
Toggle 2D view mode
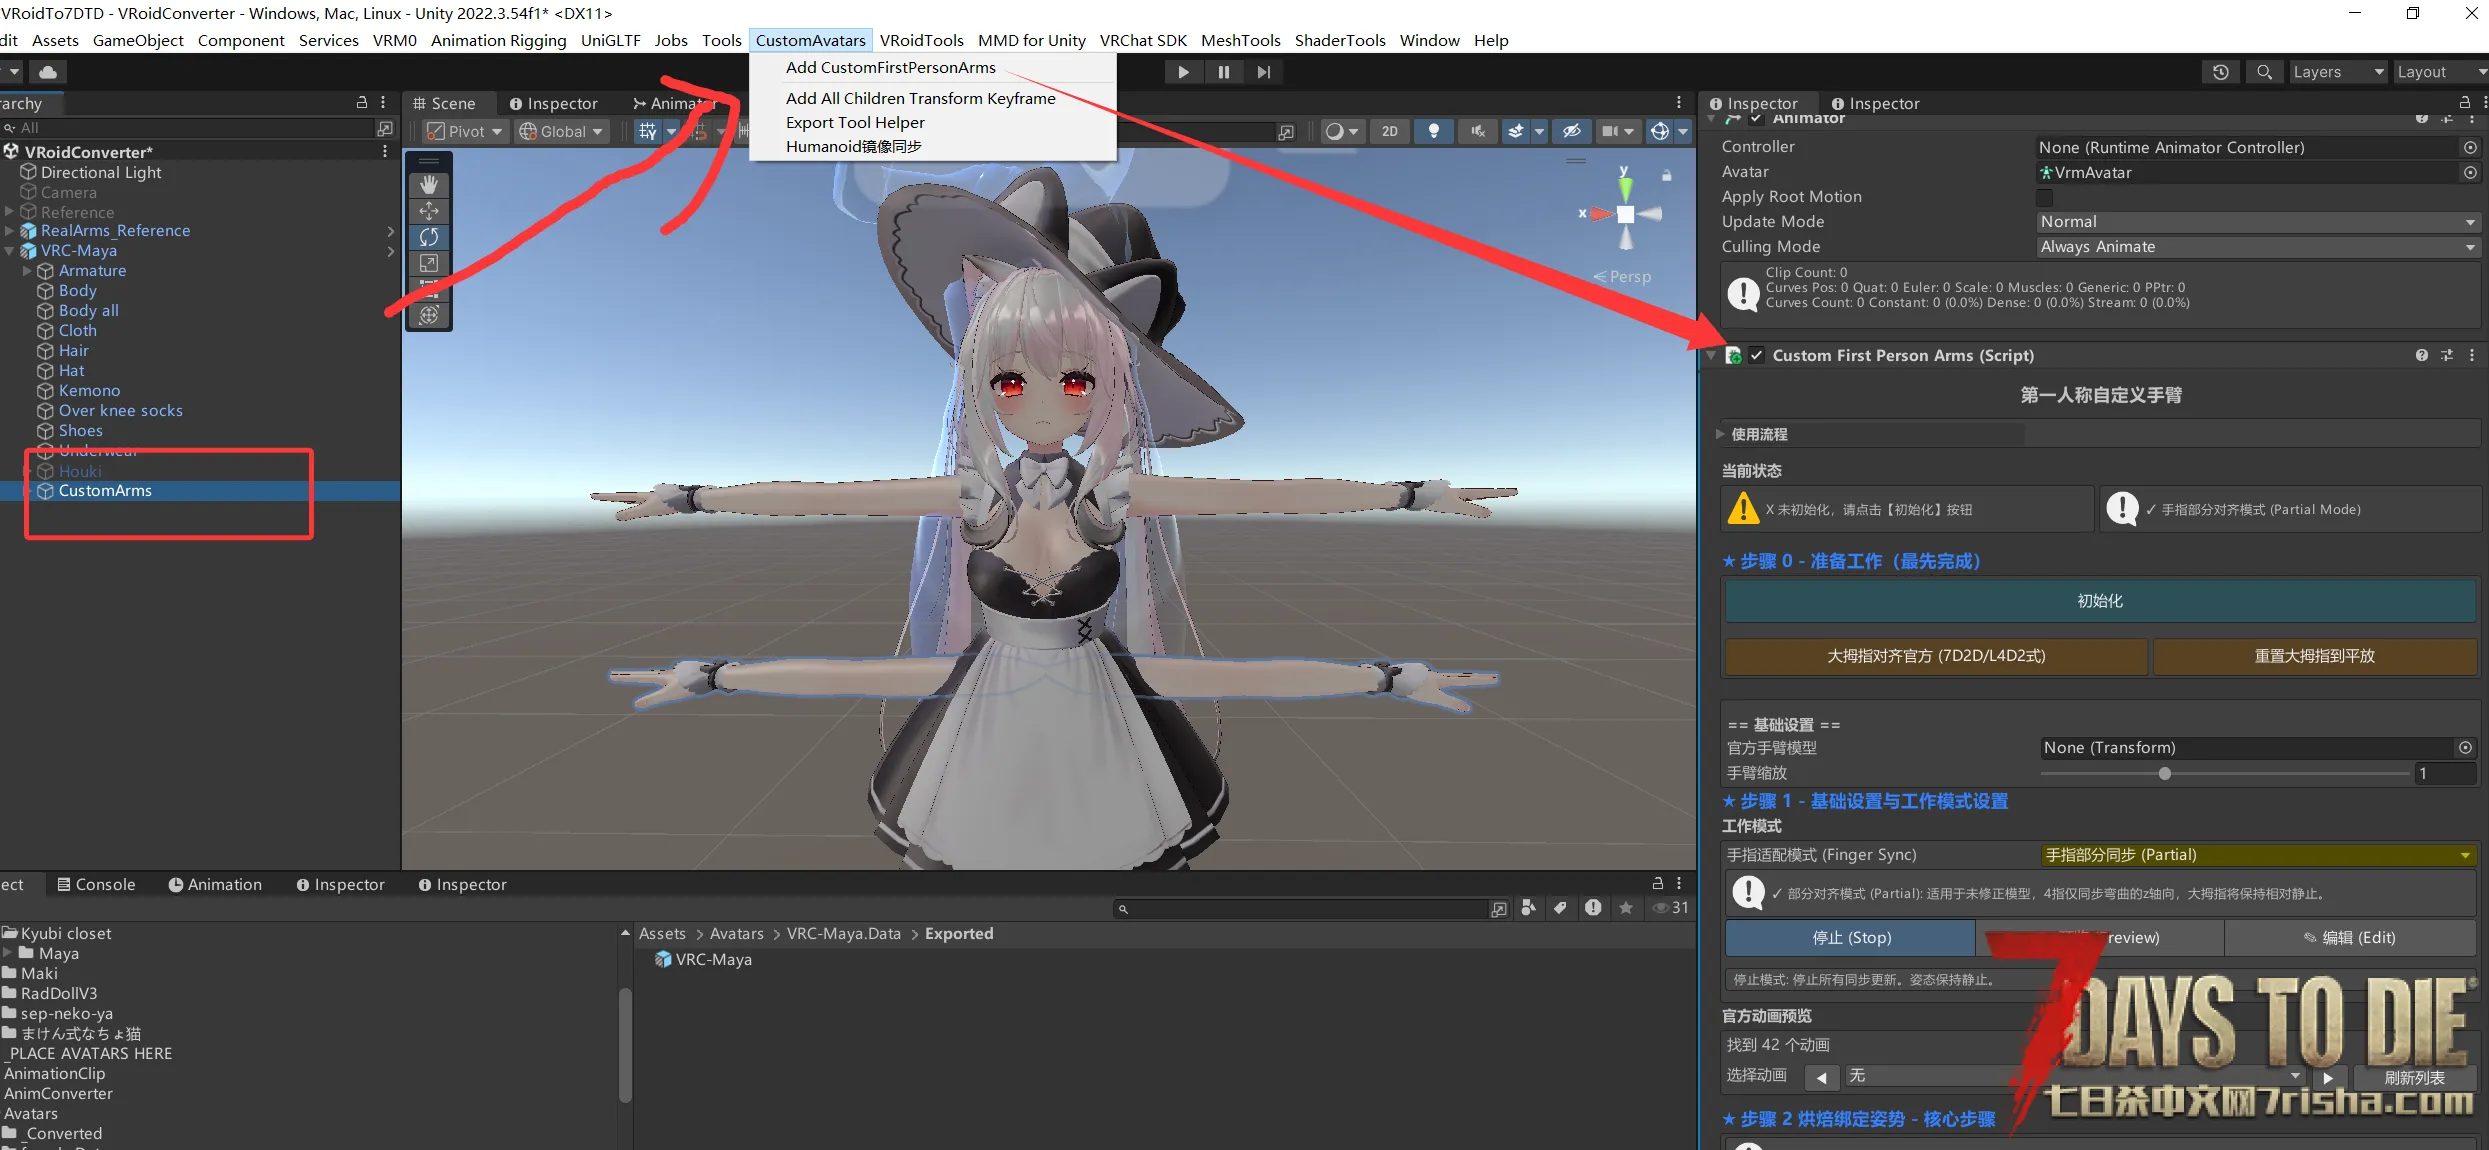pyautogui.click(x=1389, y=131)
